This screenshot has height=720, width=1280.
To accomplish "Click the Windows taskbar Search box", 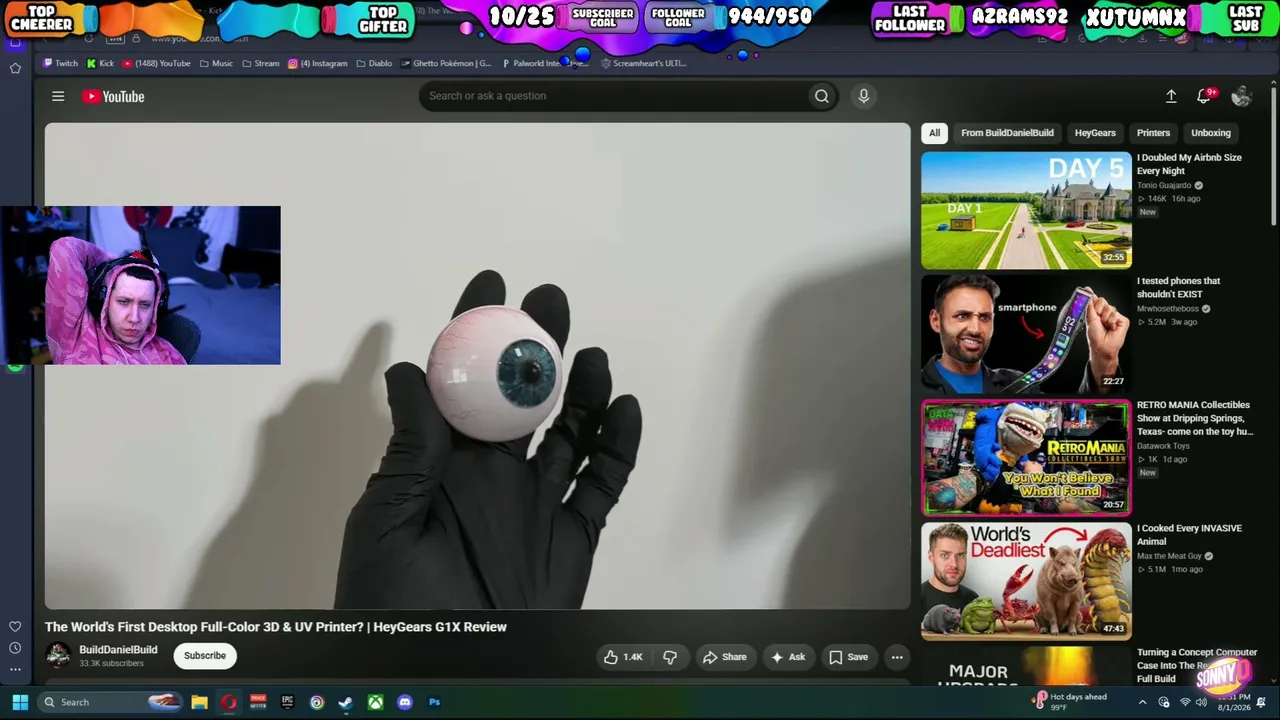I will [x=111, y=702].
